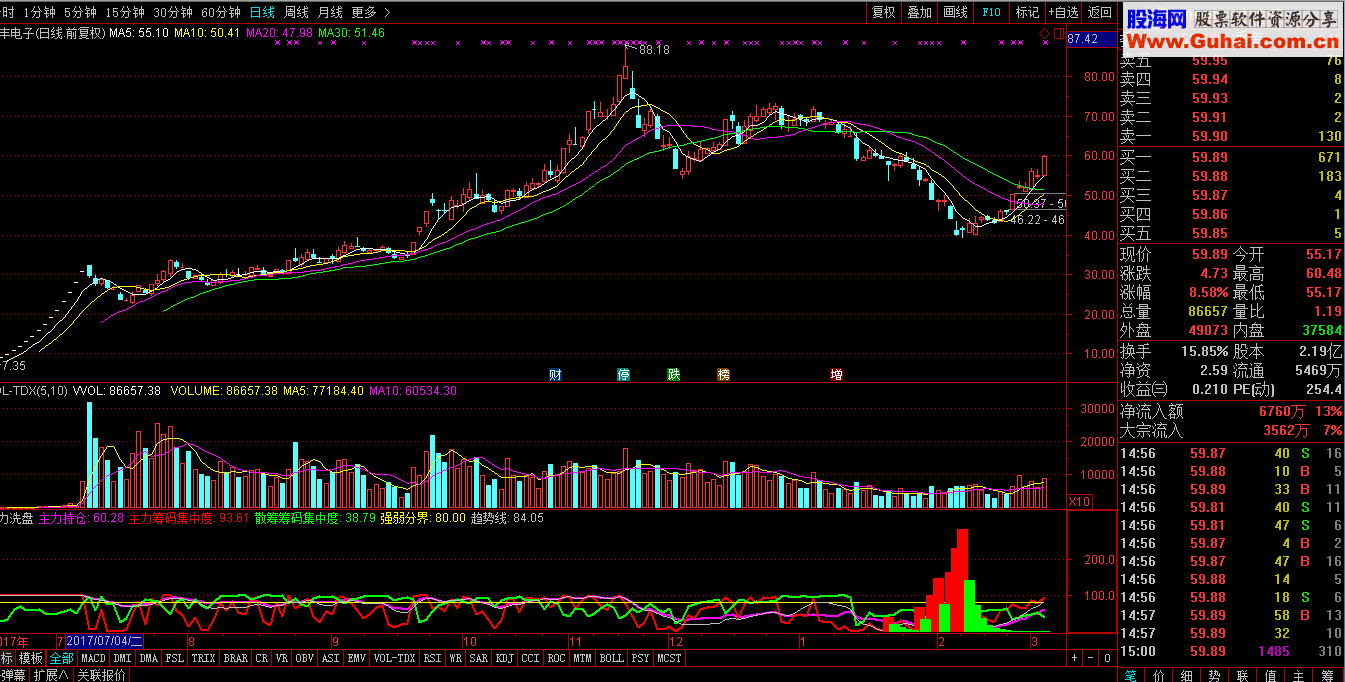Click the X10 volume scale indicator
1345x682 pixels.
(x=1079, y=501)
